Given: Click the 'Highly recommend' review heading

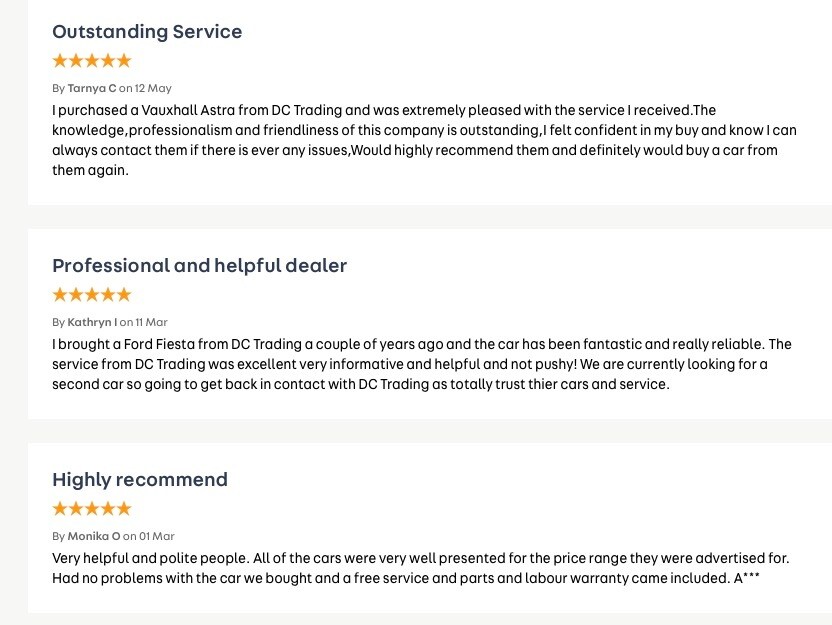Looking at the screenshot, I should 140,480.
